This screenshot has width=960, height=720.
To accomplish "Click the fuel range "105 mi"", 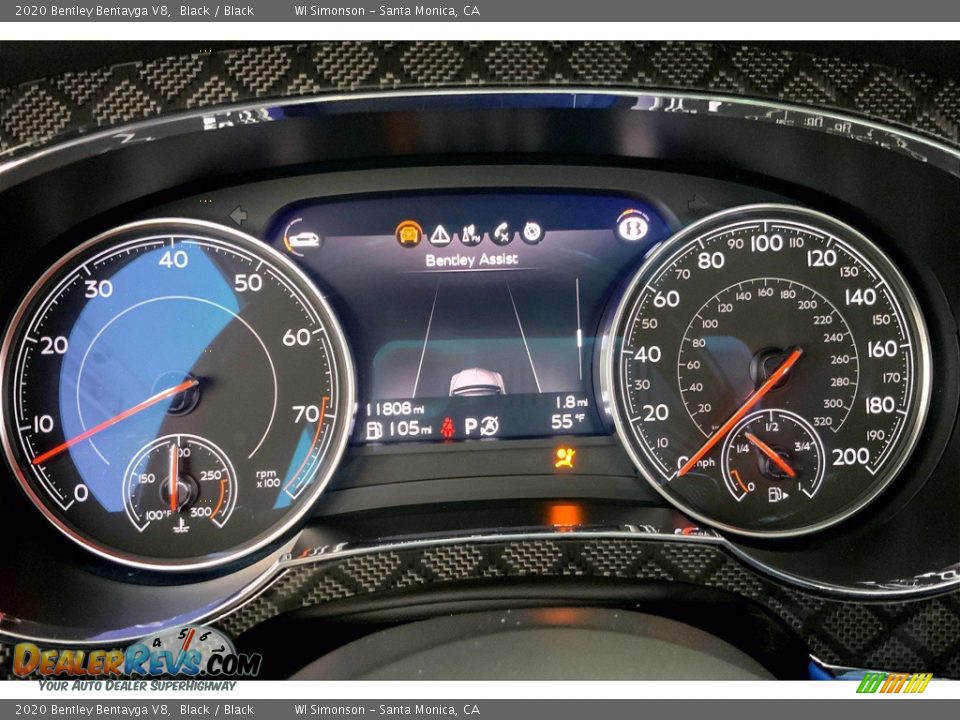I will (409, 429).
